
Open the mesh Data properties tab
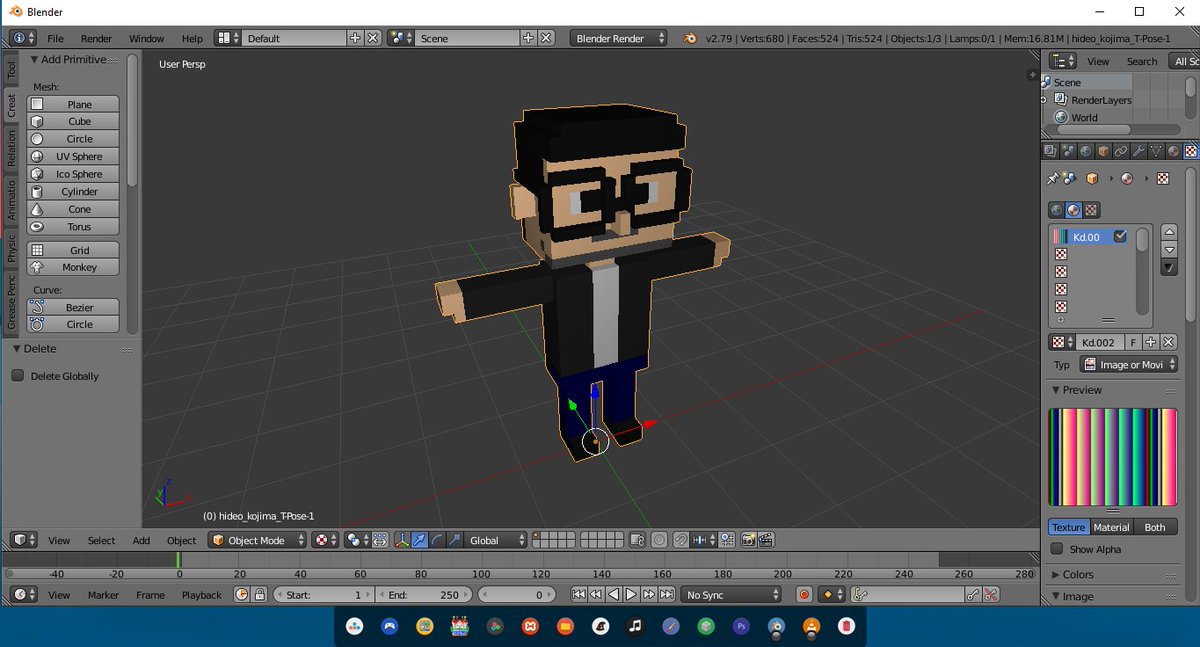[x=1156, y=151]
